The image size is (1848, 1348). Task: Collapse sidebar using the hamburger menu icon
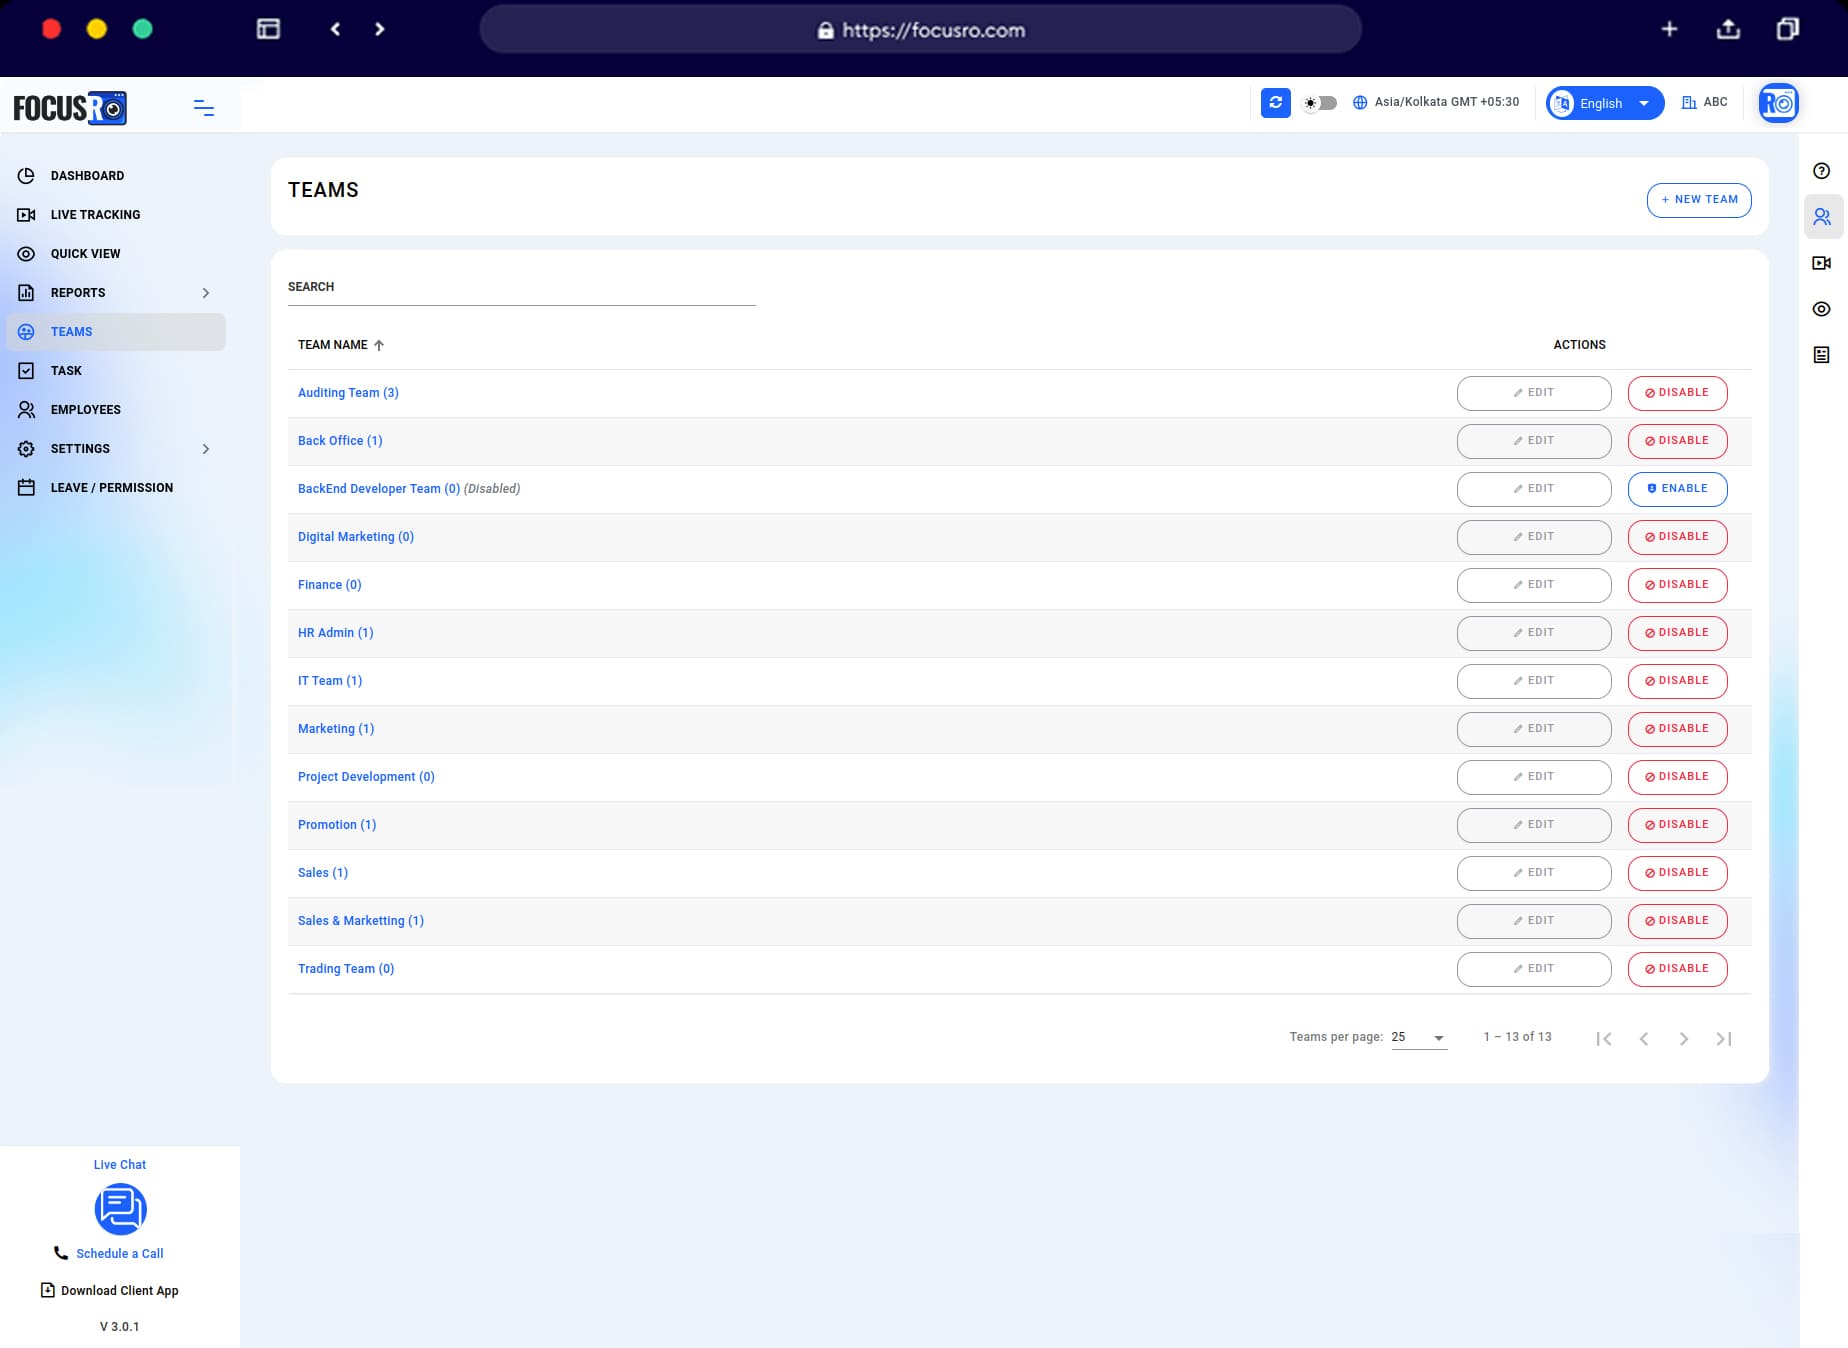click(x=203, y=107)
